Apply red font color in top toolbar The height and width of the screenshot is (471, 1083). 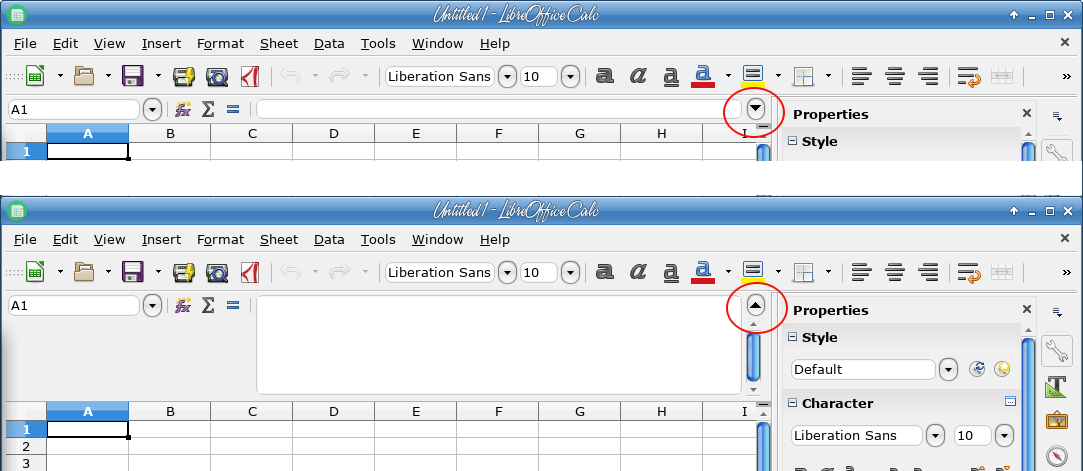coord(703,76)
